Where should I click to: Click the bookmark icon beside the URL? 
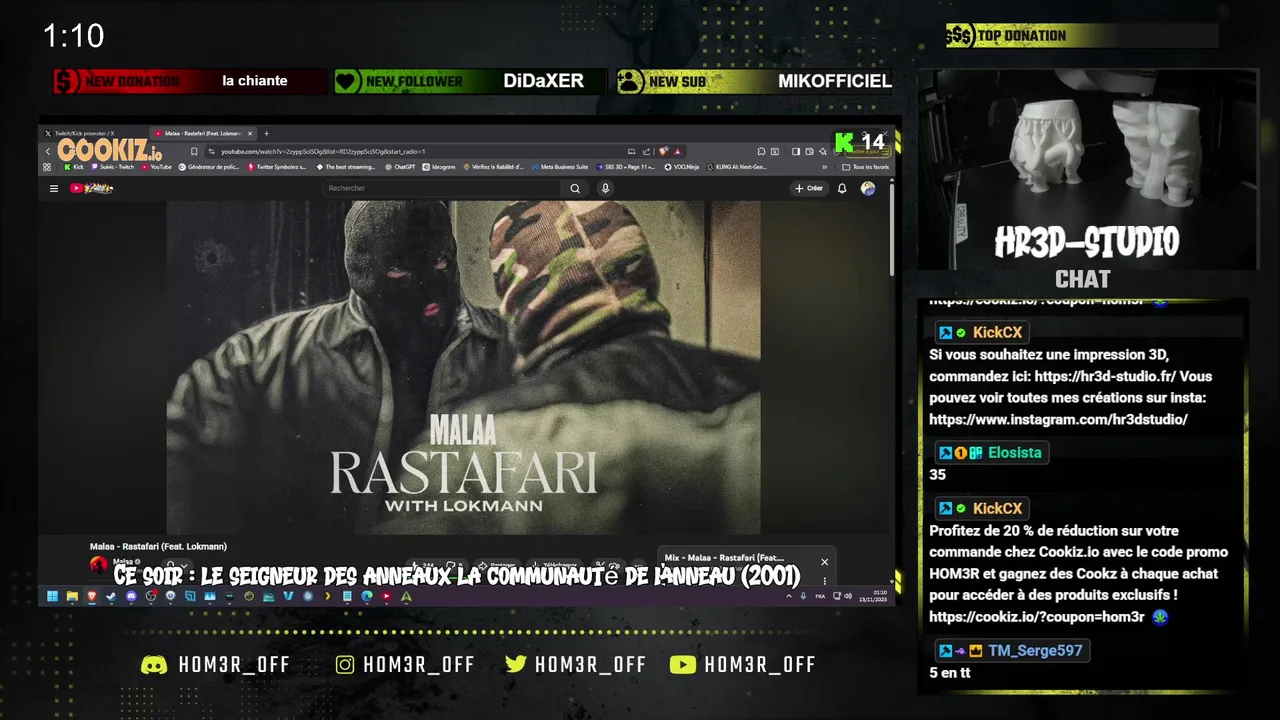[194, 151]
